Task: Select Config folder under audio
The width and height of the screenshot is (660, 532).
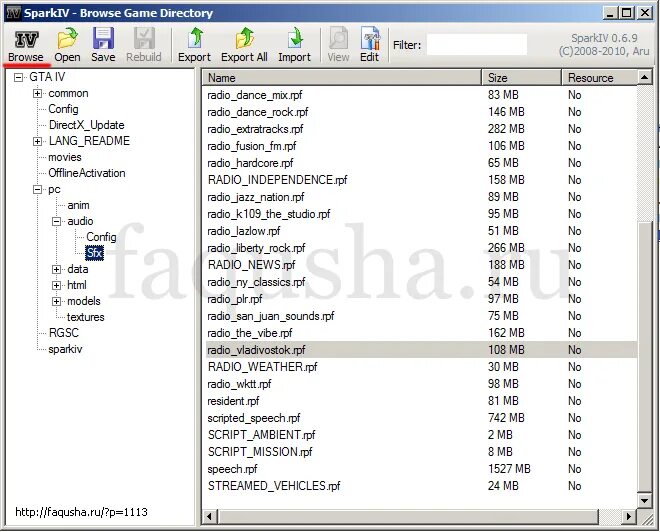Action: 101,237
